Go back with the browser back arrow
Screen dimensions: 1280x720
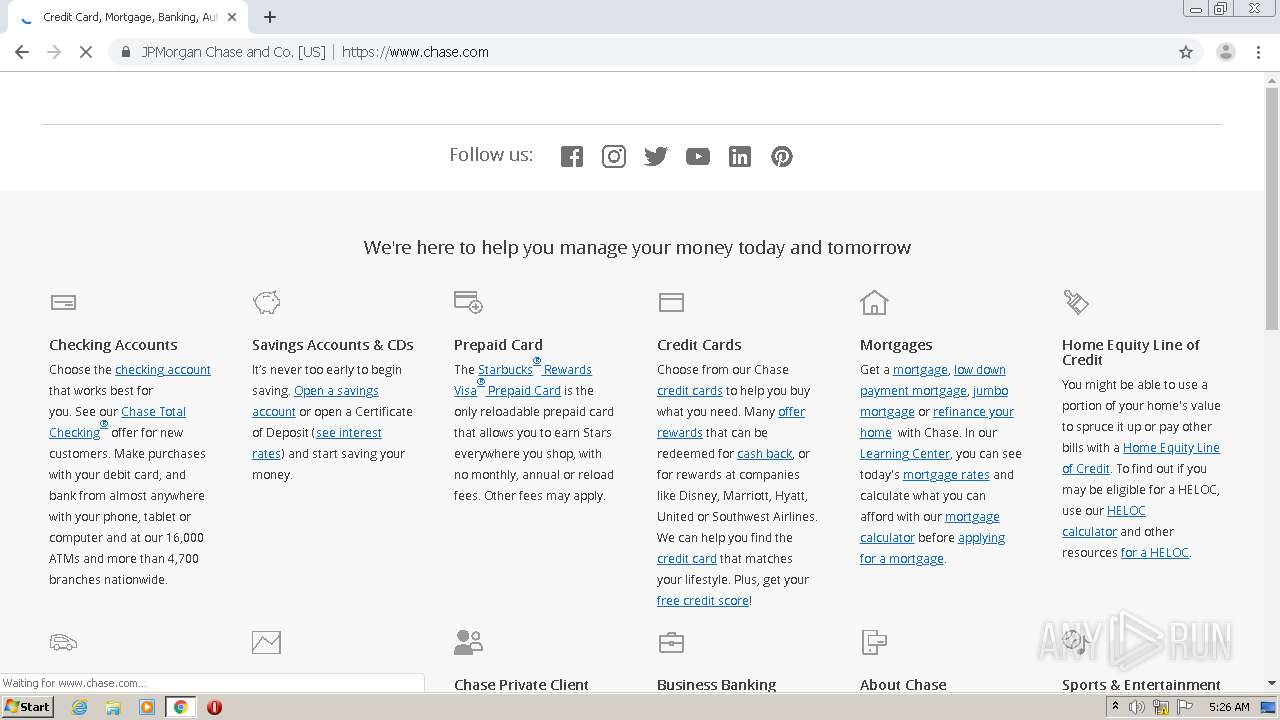tap(22, 52)
